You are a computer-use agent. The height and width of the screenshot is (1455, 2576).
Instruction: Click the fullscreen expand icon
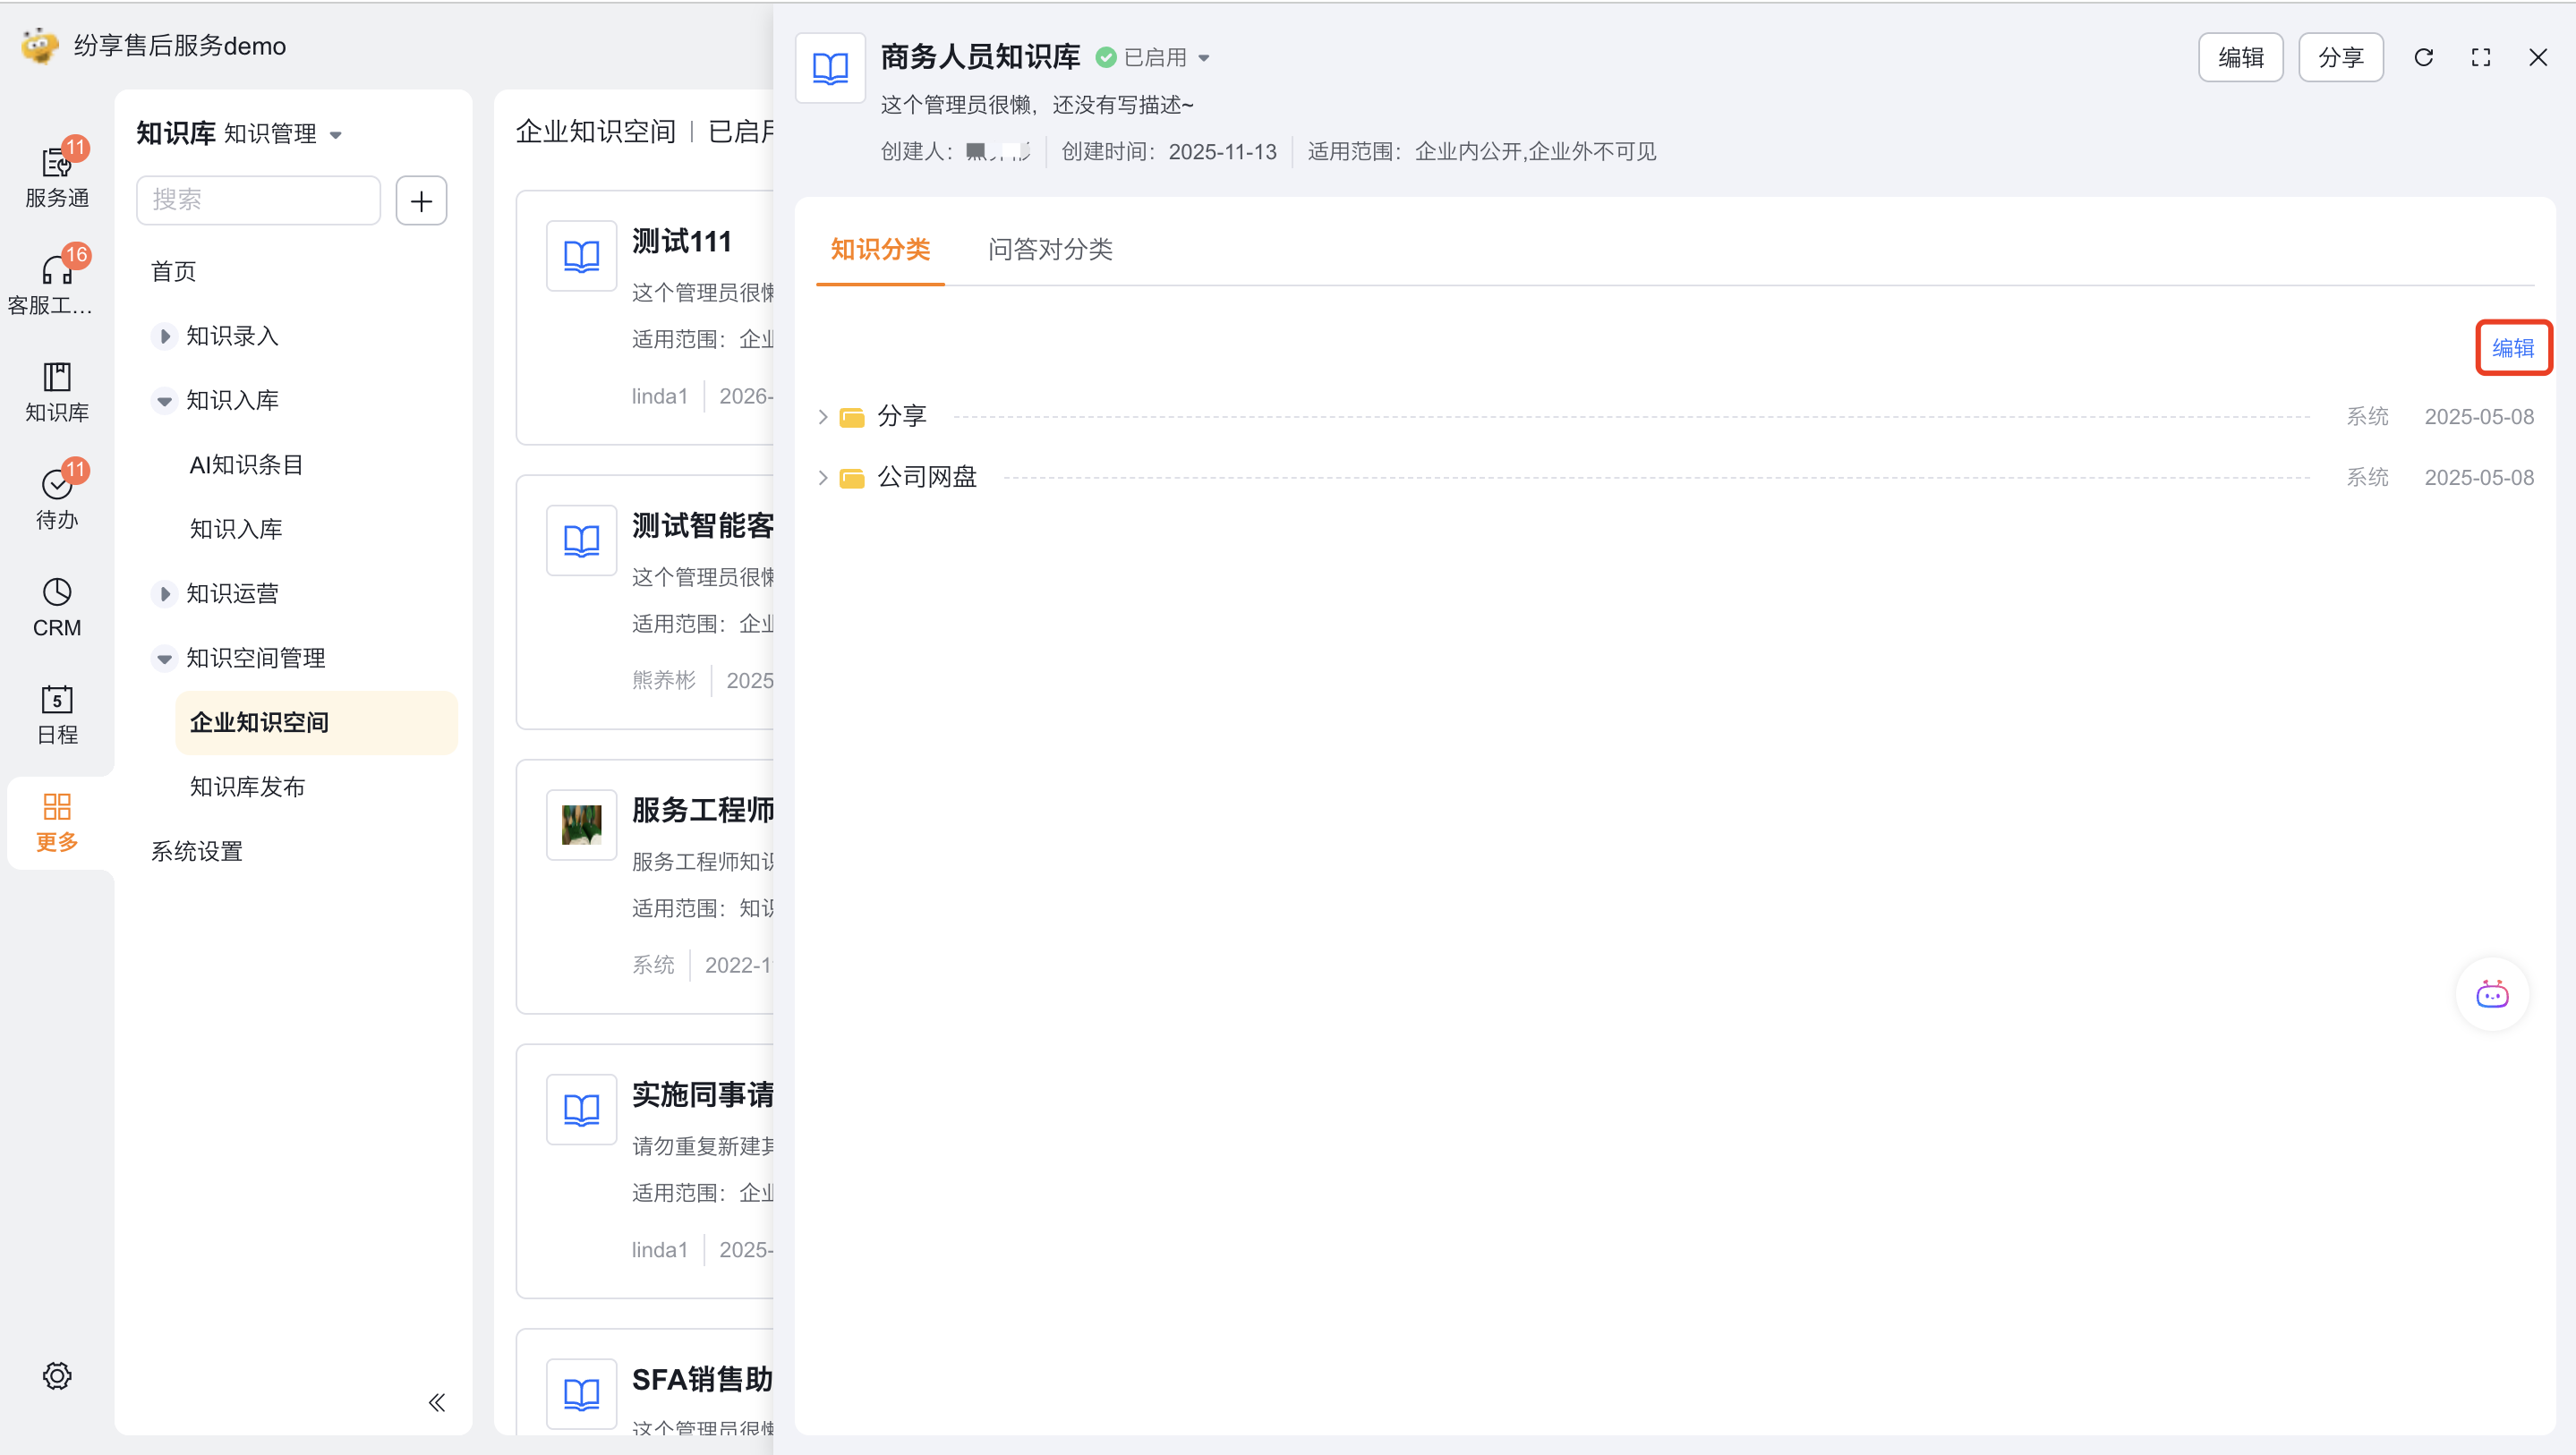(x=2481, y=57)
